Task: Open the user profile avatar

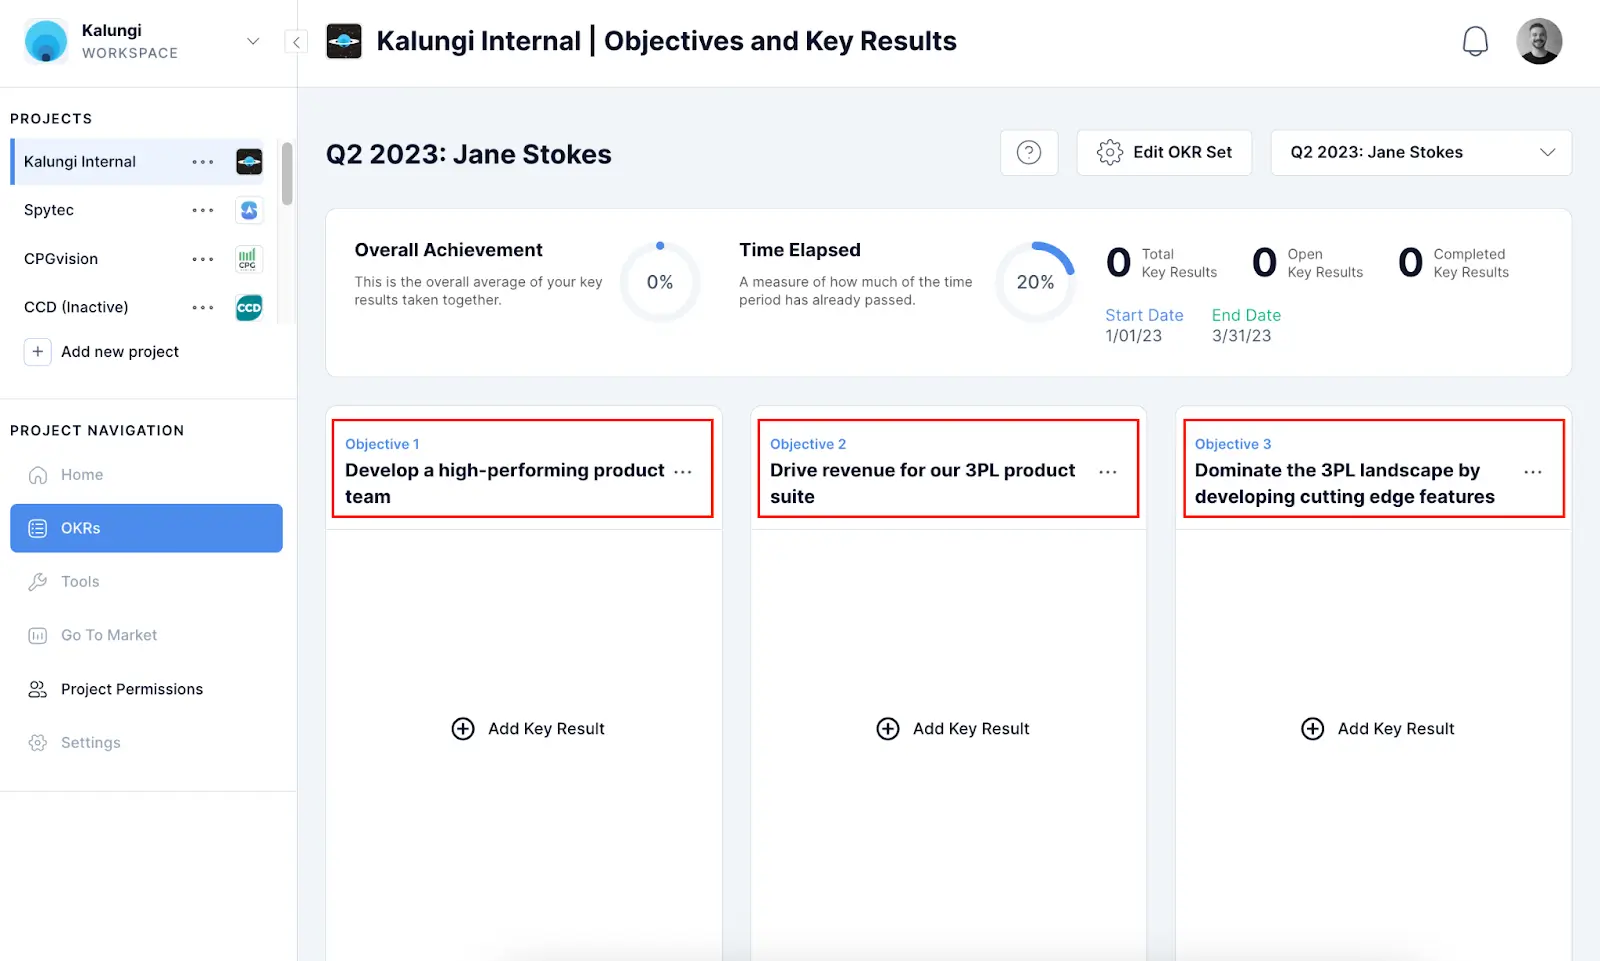Action: [x=1538, y=42]
